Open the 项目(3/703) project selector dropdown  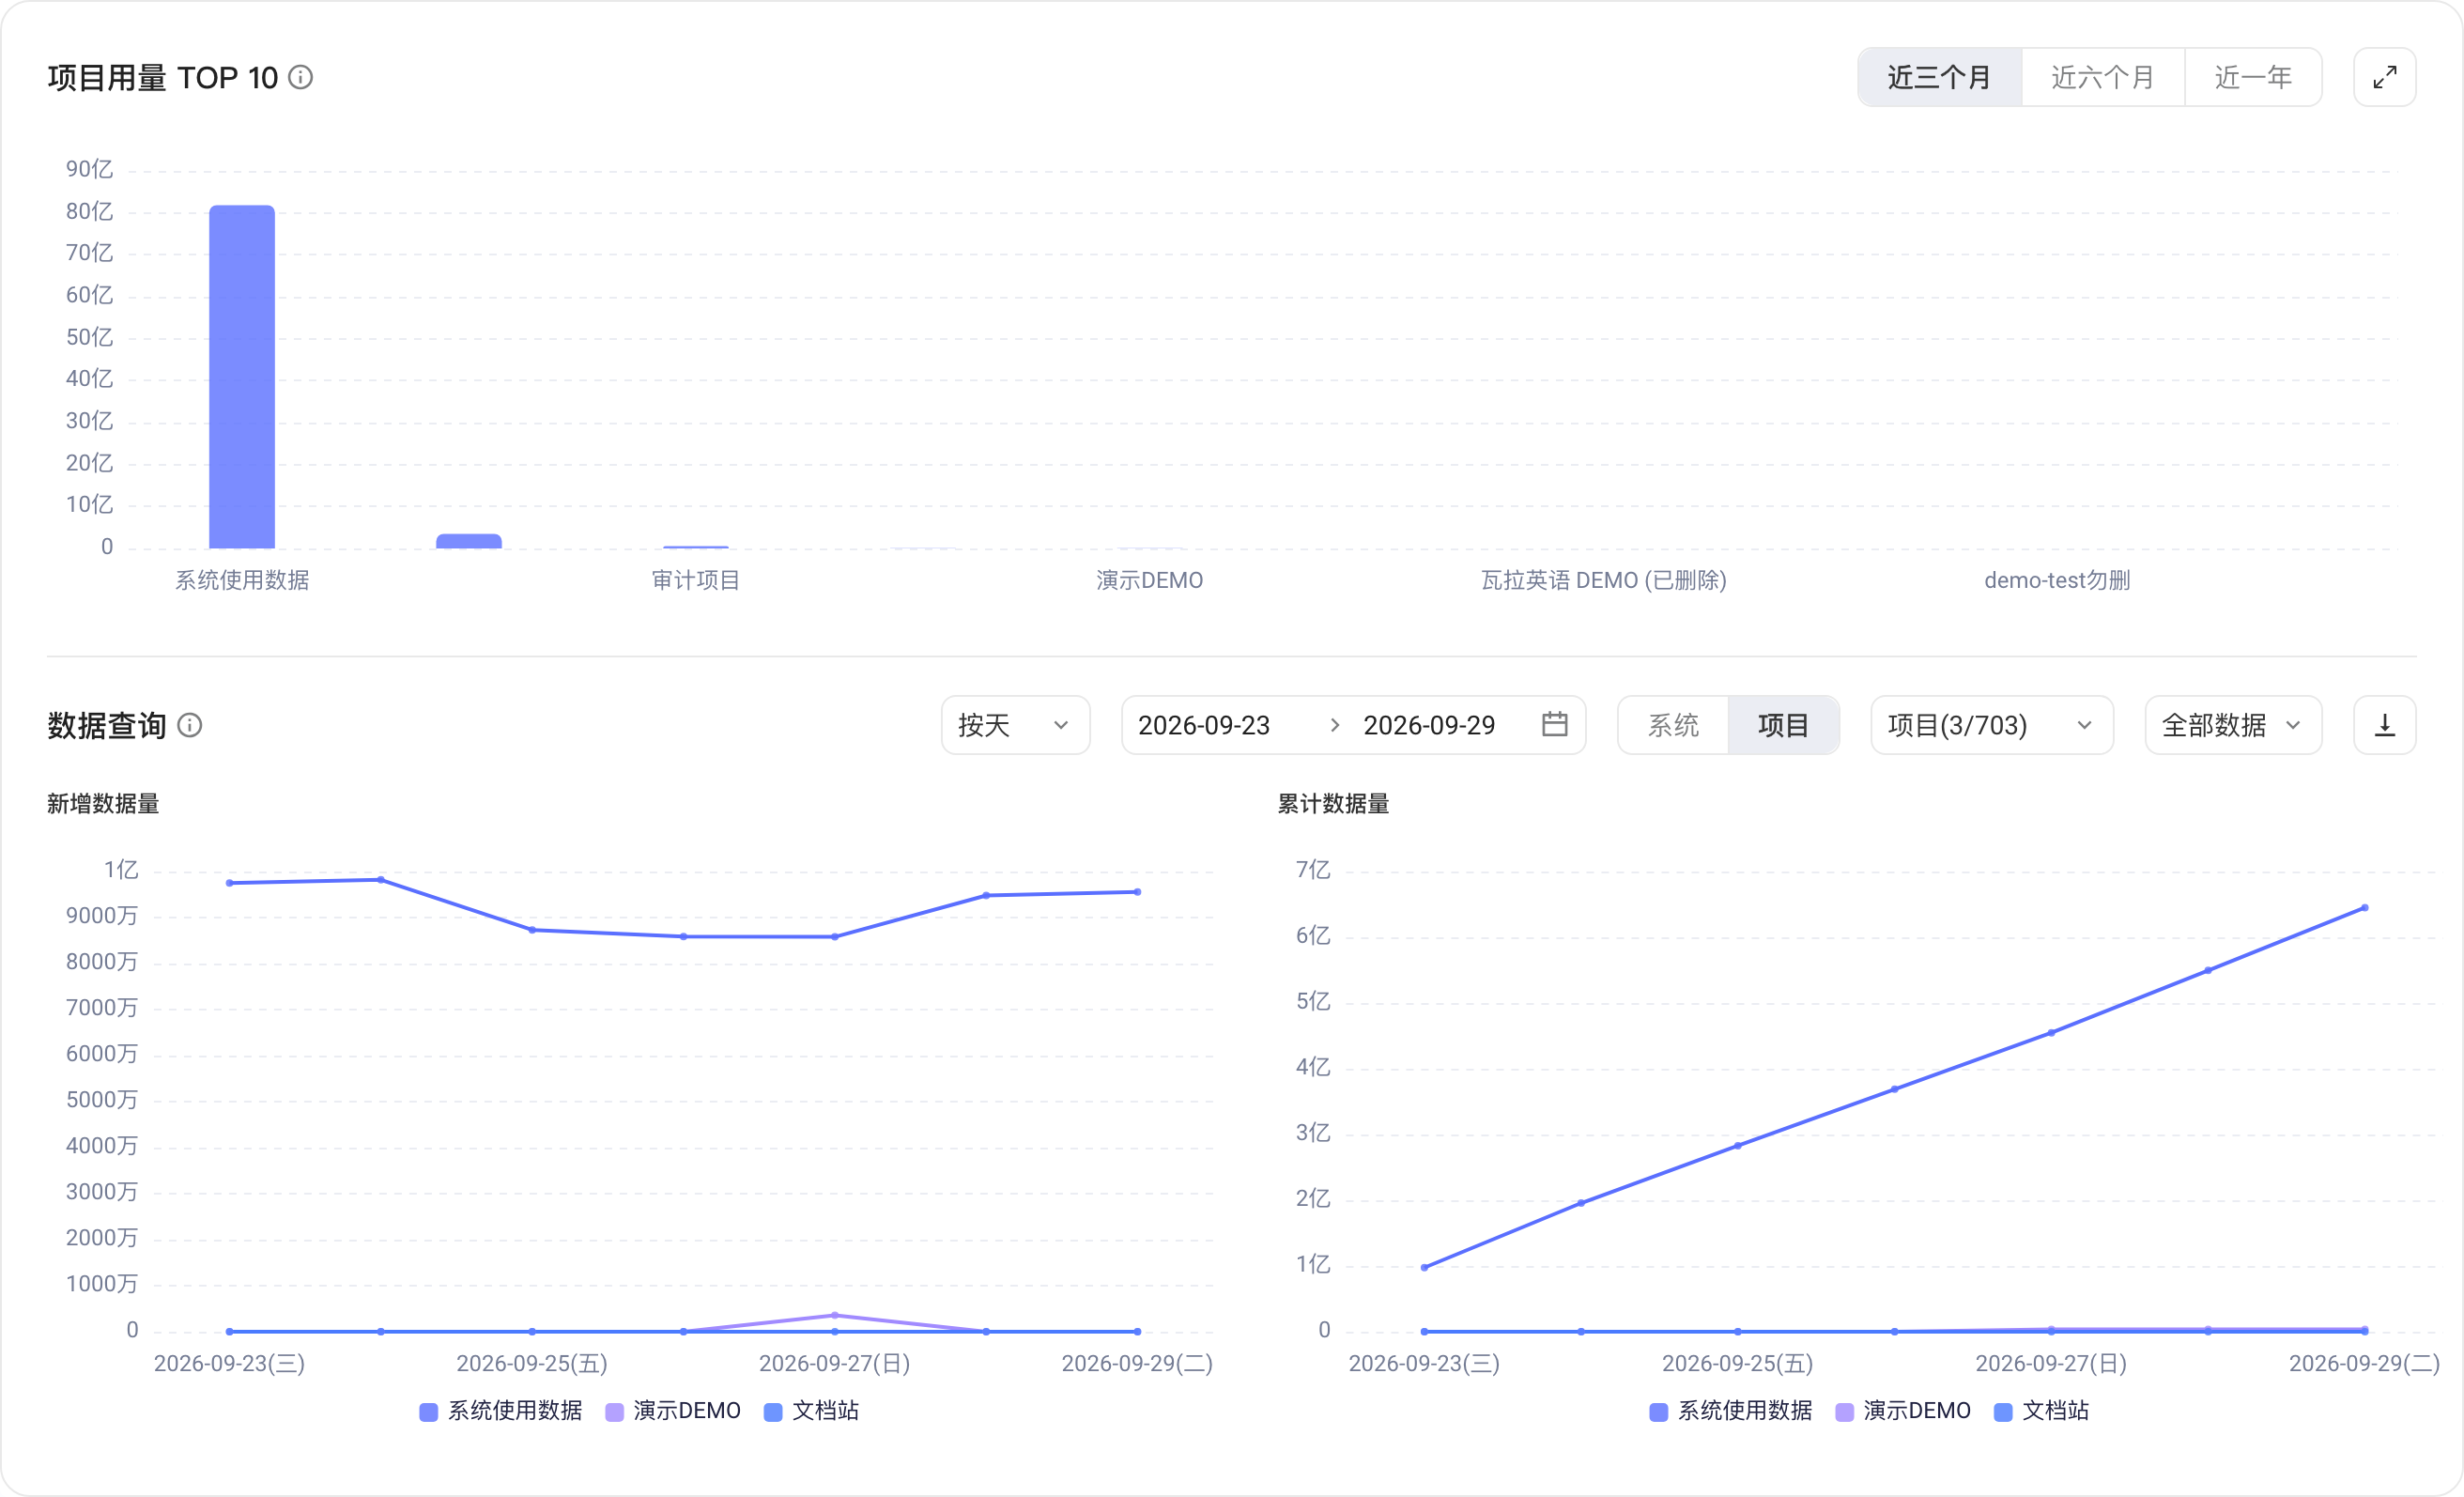tap(1991, 725)
